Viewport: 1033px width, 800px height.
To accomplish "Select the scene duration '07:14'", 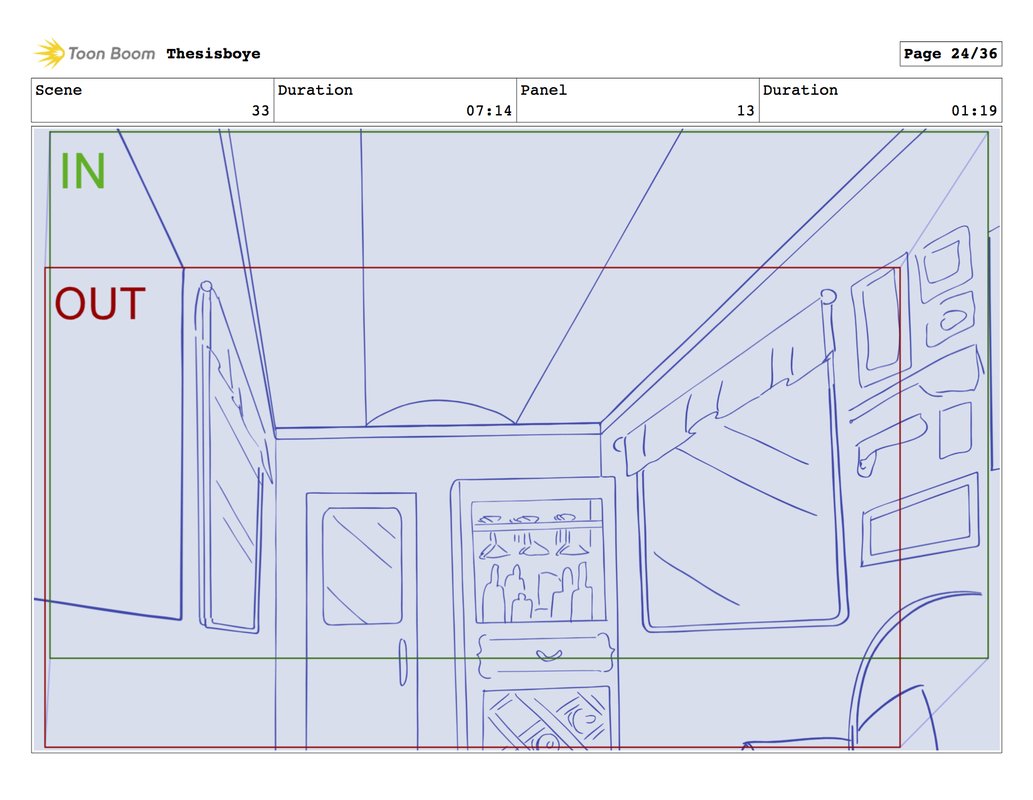I will [x=489, y=111].
